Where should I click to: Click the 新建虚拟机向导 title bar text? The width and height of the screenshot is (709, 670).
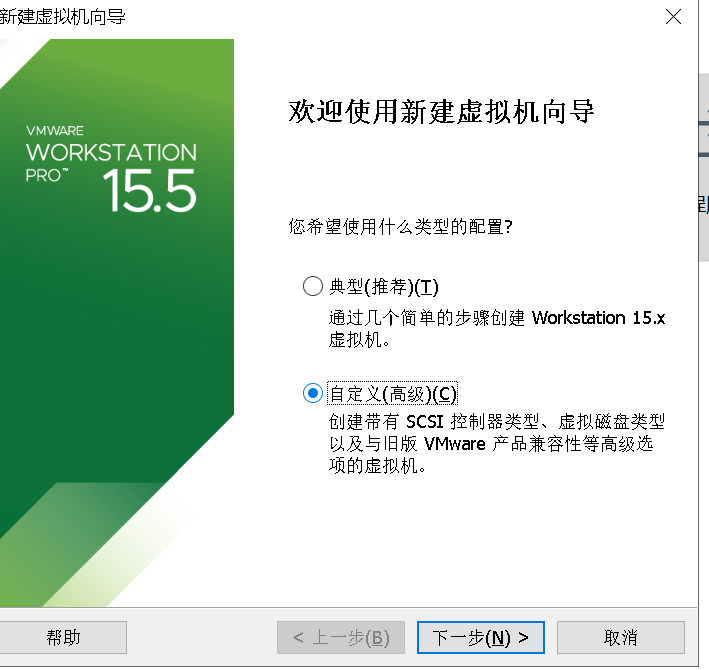coord(62,17)
